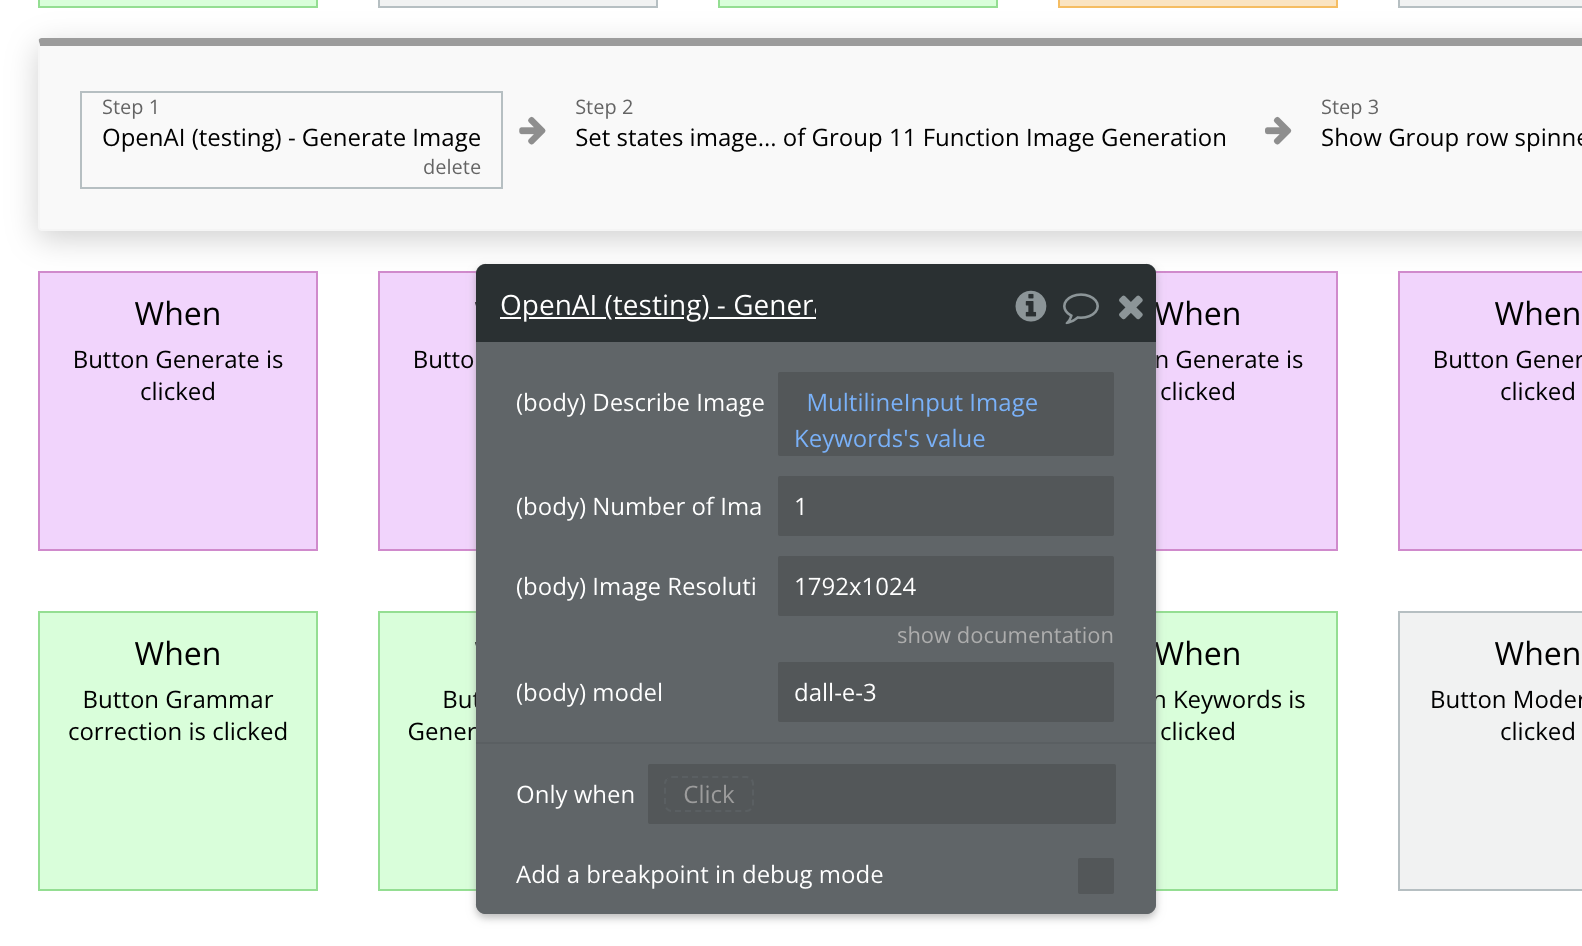Edit the model field dall-e-3
This screenshot has width=1582, height=946.
coord(945,692)
